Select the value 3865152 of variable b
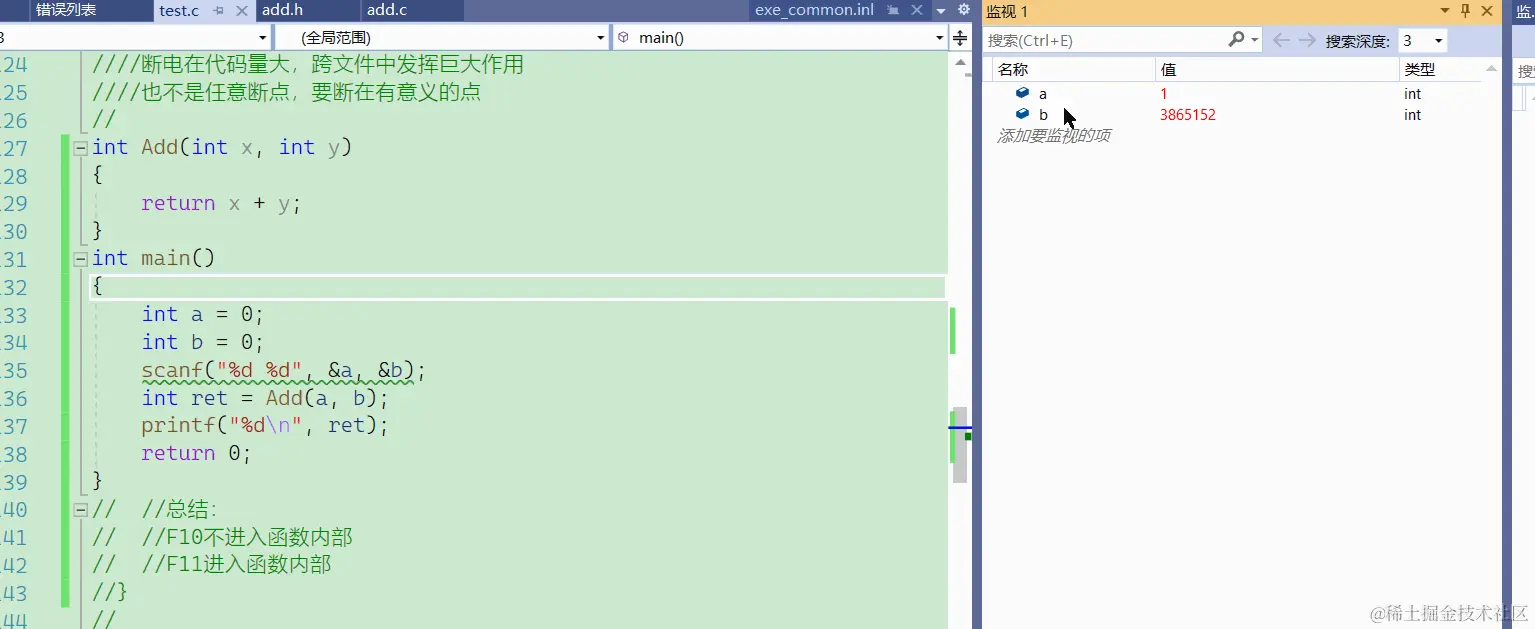Viewport: 1535px width, 629px height. coord(1187,114)
